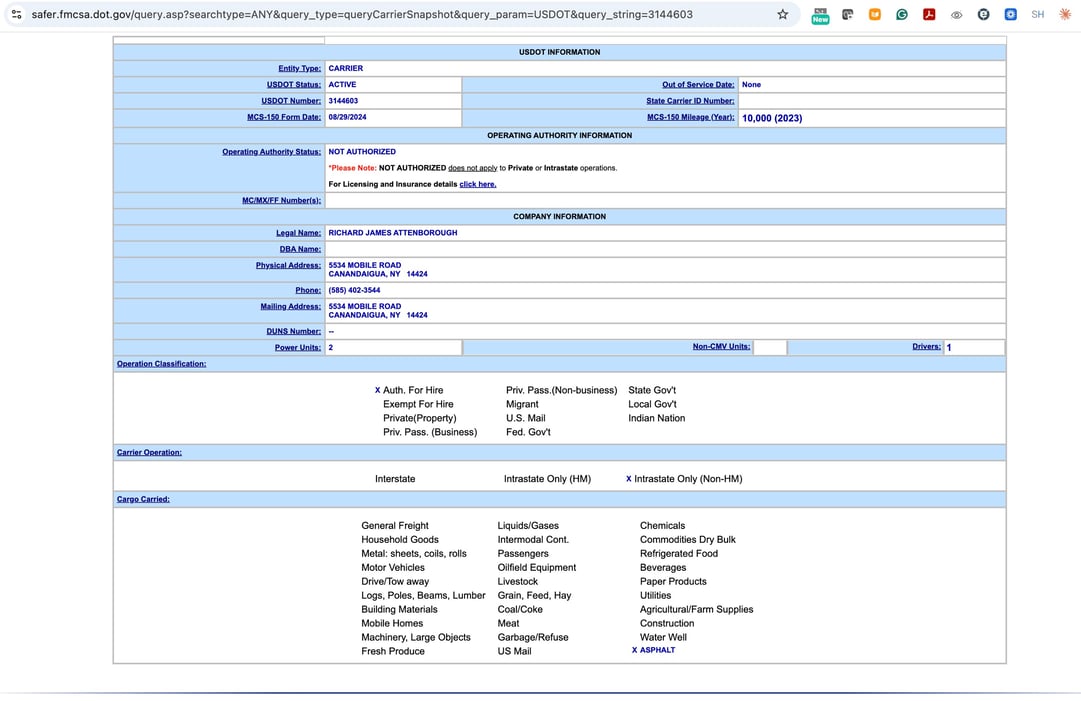This screenshot has height=701, width=1081.
Task: Click the Cargo Carried heading link
Action: click(143, 499)
